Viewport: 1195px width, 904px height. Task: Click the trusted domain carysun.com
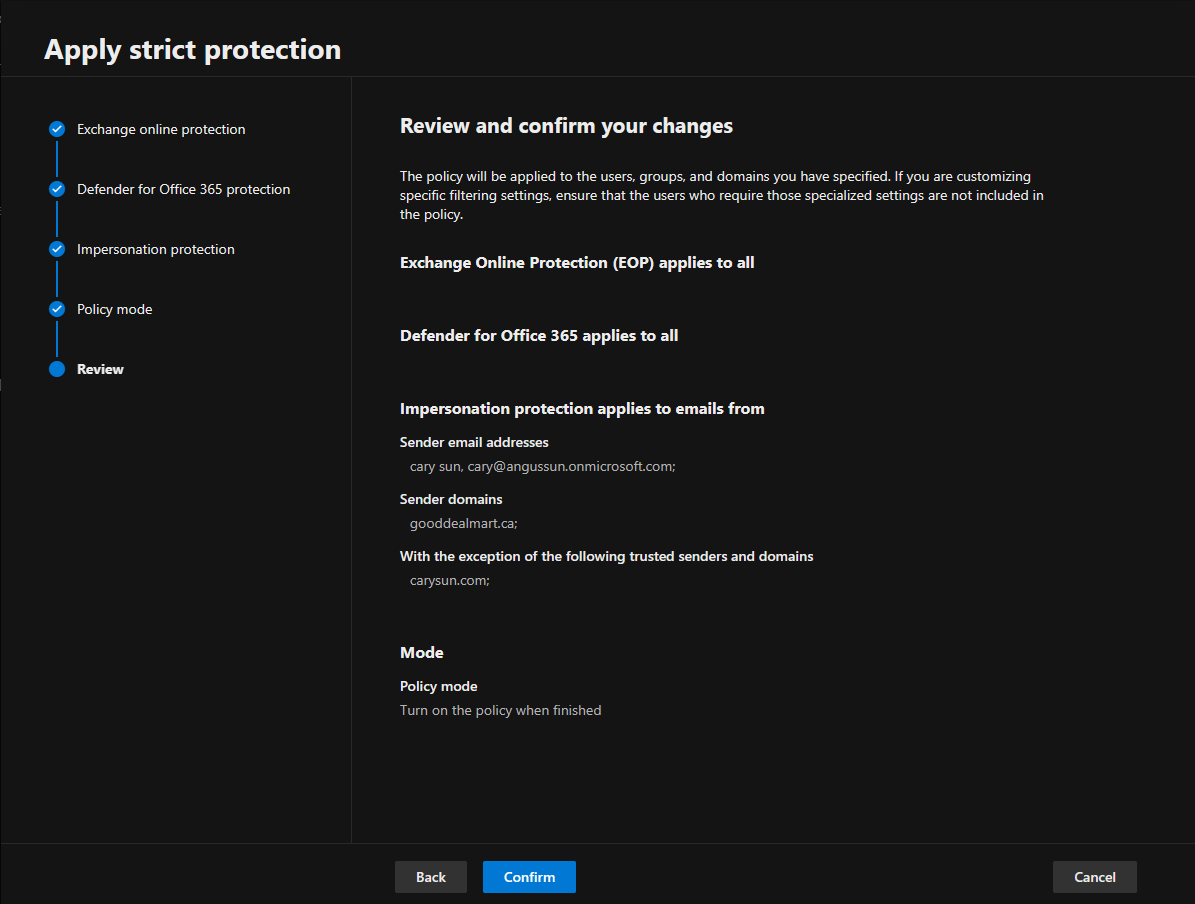coord(450,581)
